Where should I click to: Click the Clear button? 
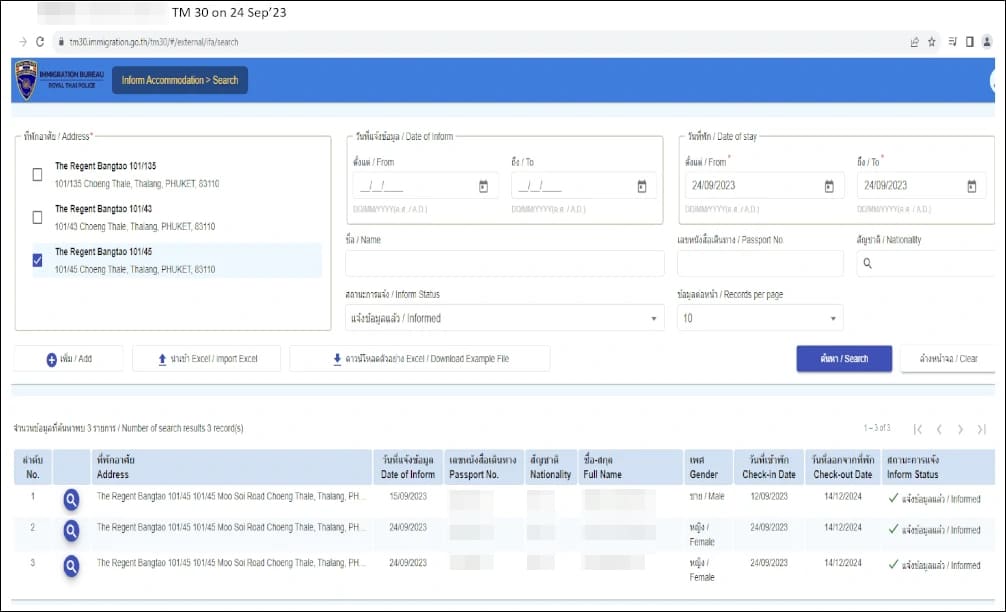pyautogui.click(x=948, y=359)
